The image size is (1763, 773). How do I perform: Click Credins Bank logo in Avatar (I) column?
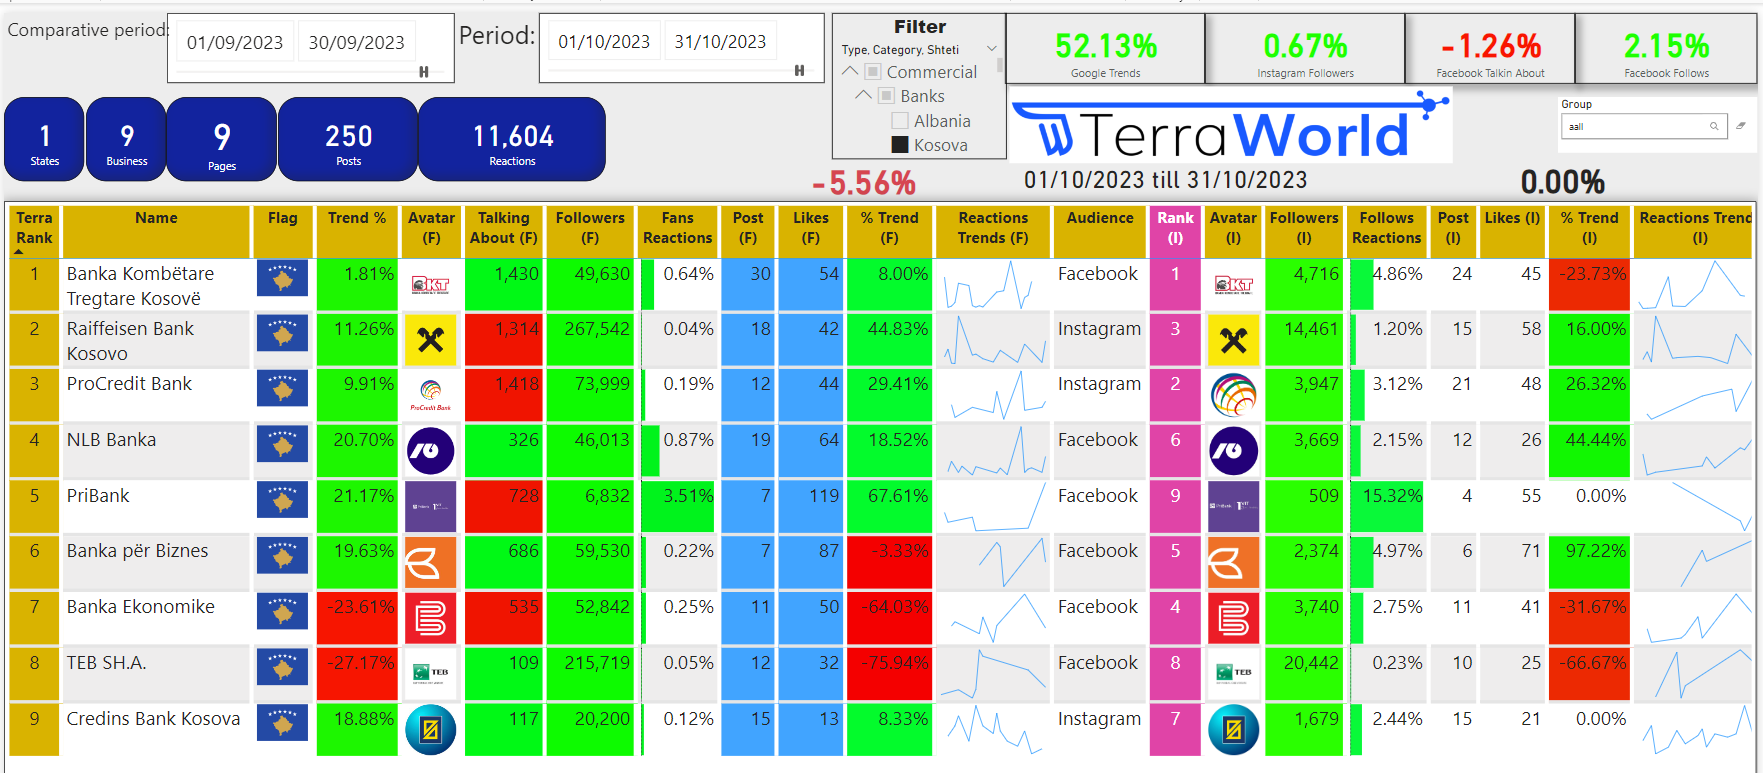[1234, 730]
